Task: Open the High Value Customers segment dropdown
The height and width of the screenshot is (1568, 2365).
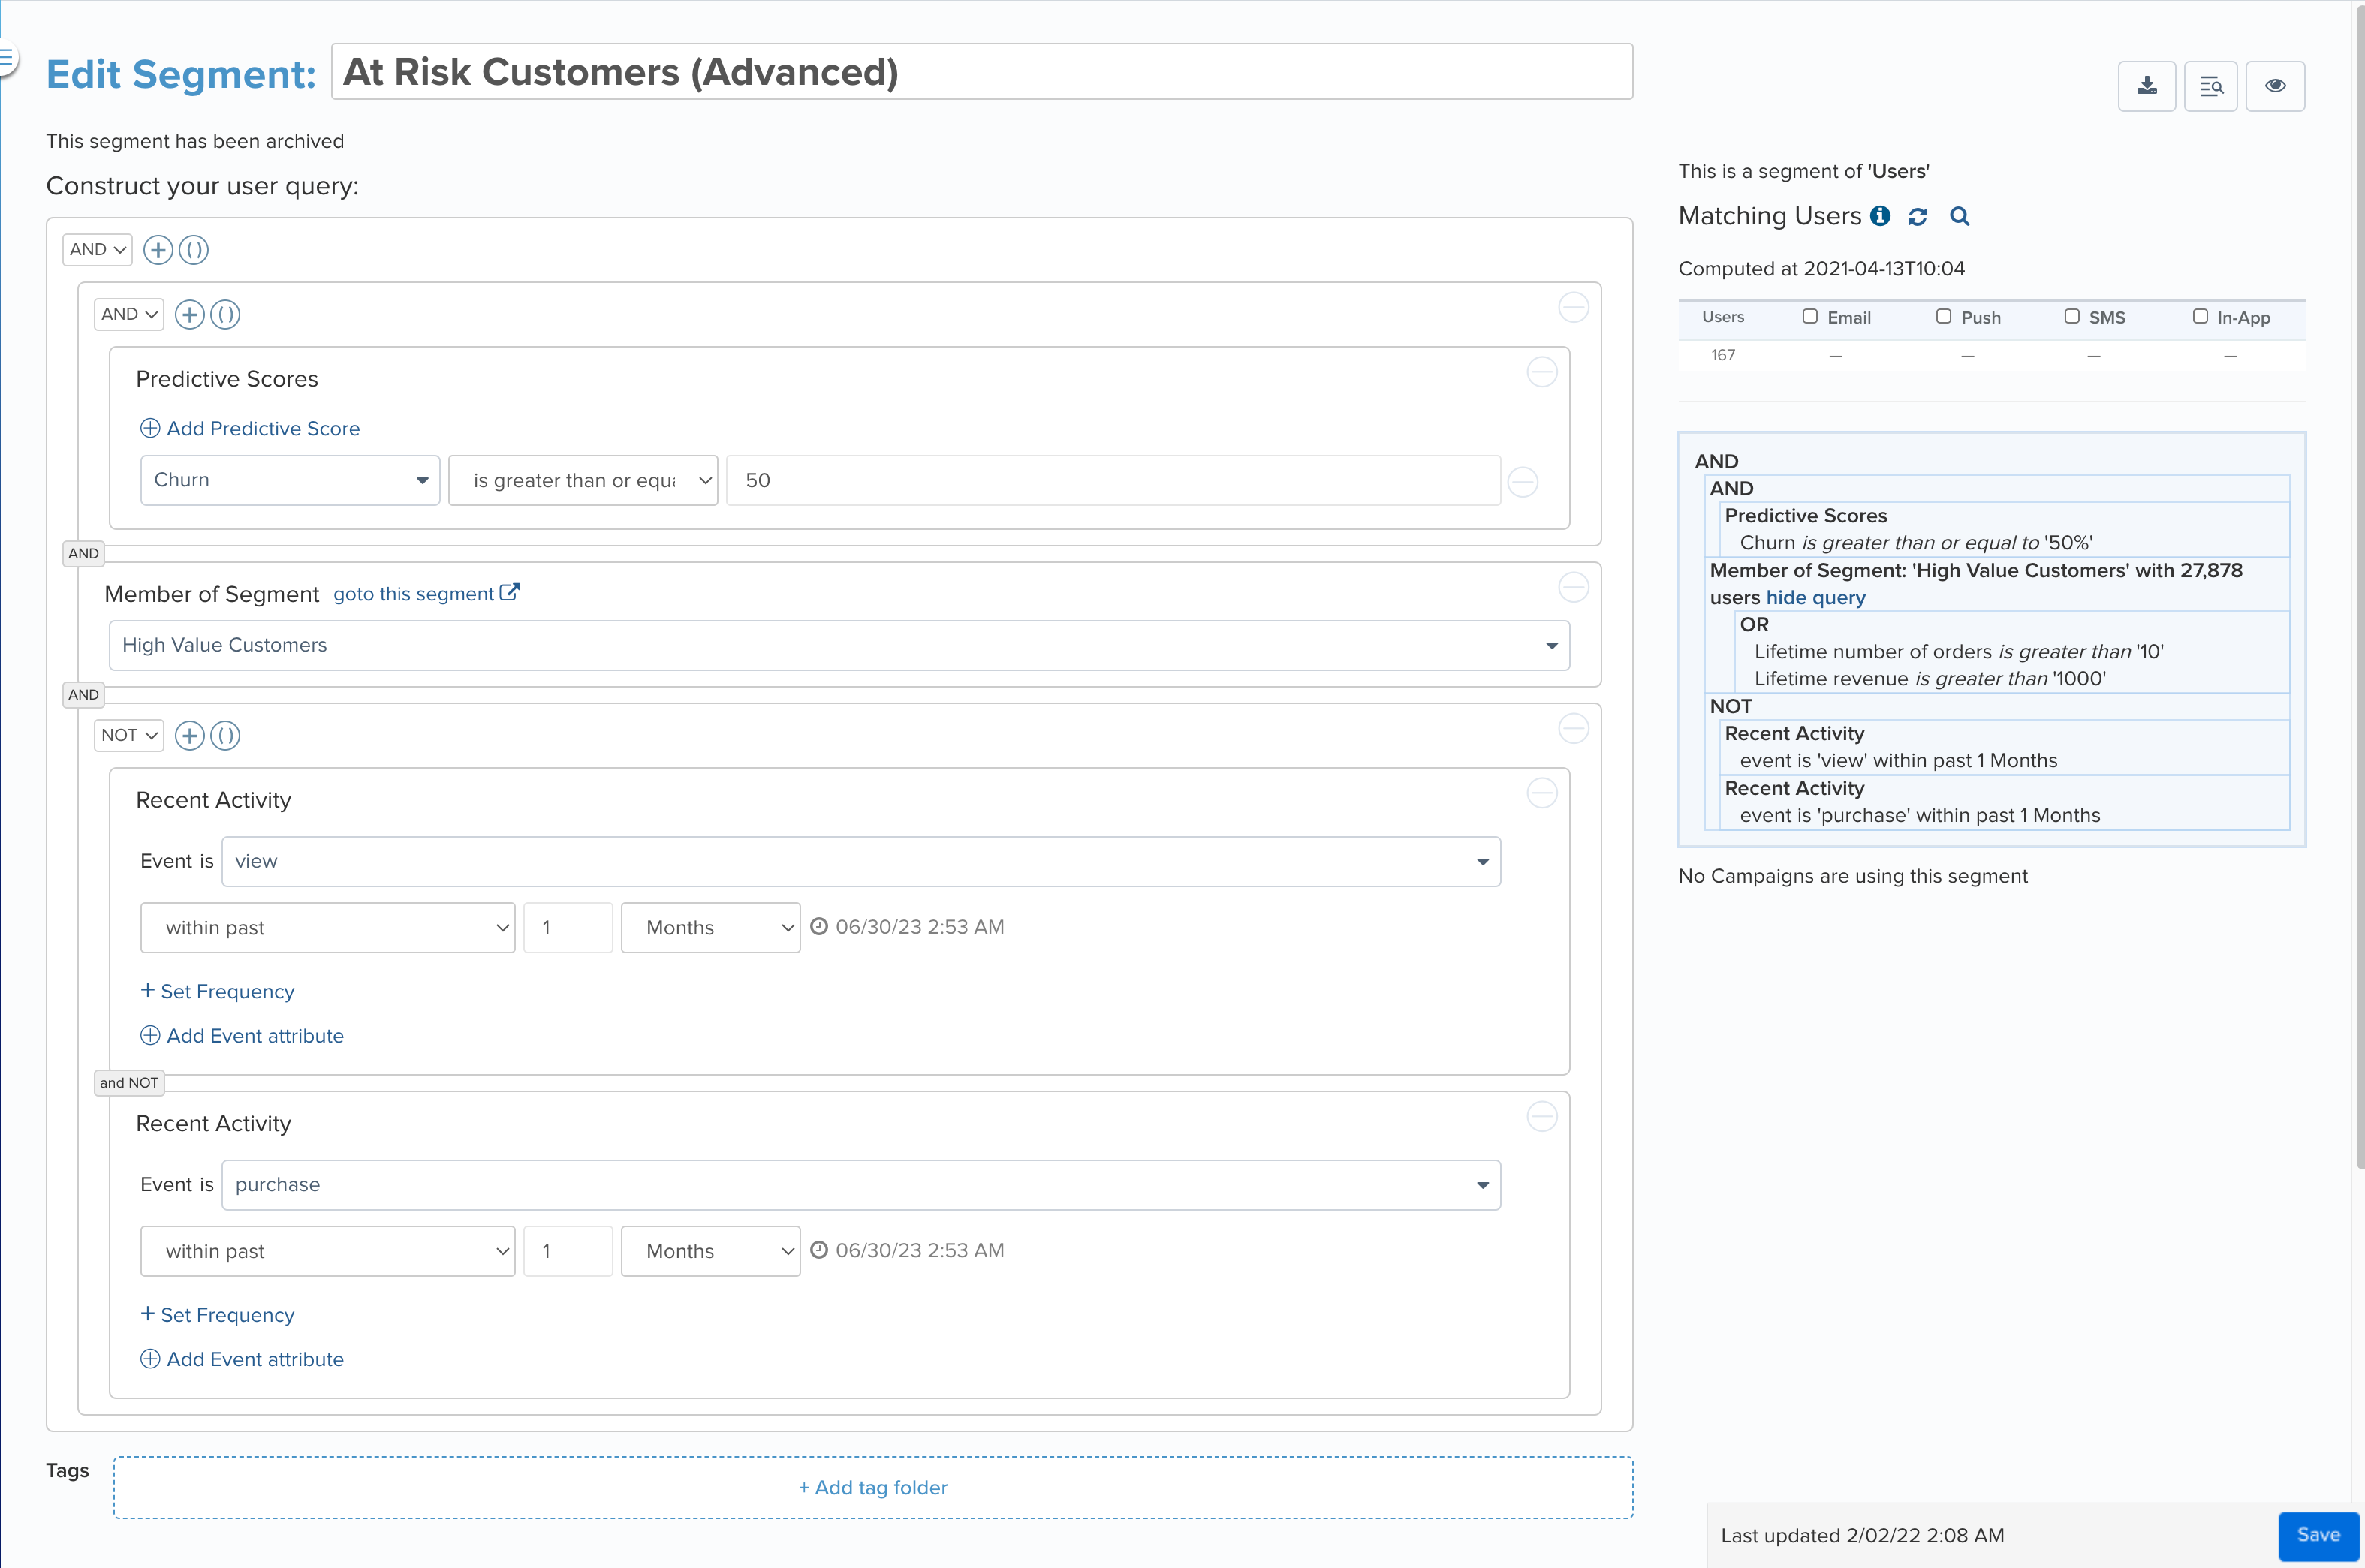Action: tap(839, 645)
